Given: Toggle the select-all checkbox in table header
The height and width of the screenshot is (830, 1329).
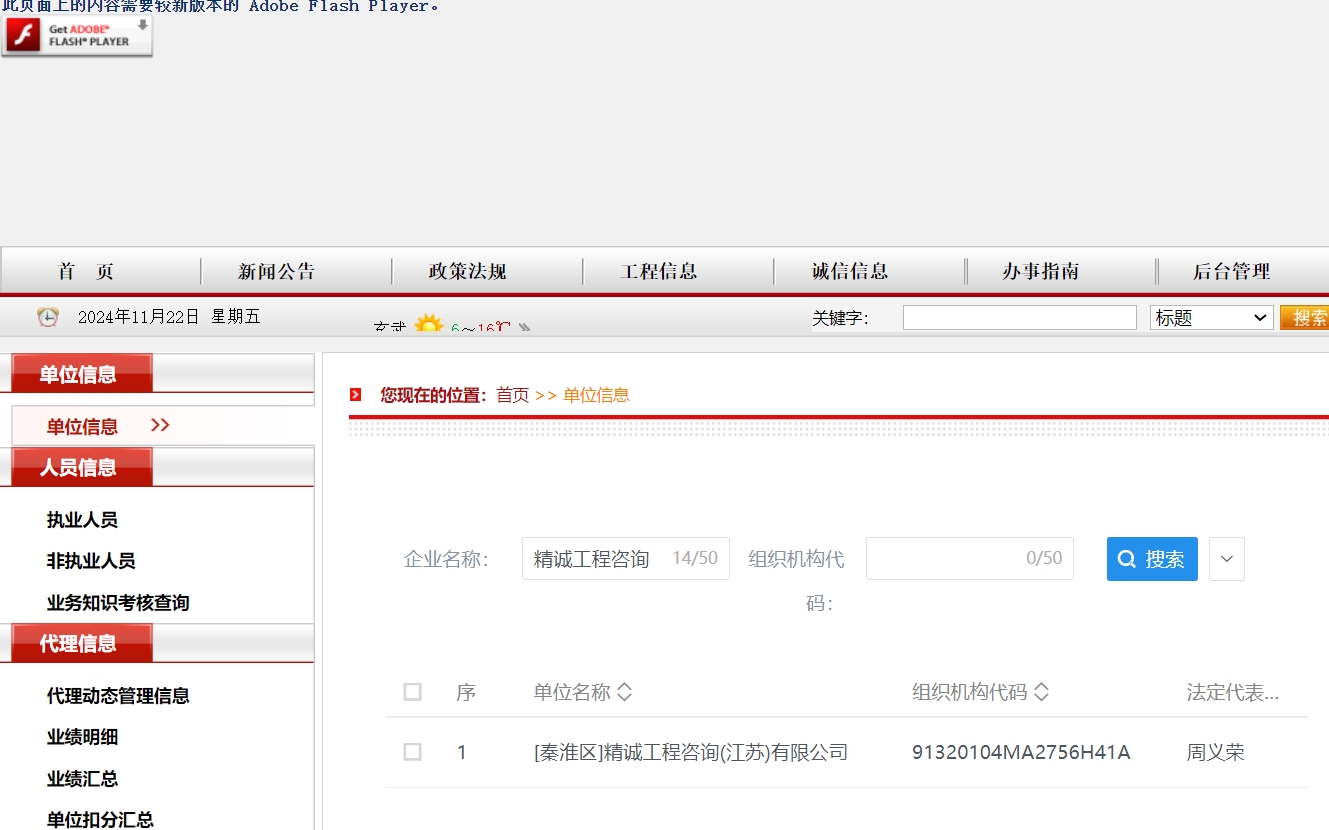Looking at the screenshot, I should tap(412, 692).
